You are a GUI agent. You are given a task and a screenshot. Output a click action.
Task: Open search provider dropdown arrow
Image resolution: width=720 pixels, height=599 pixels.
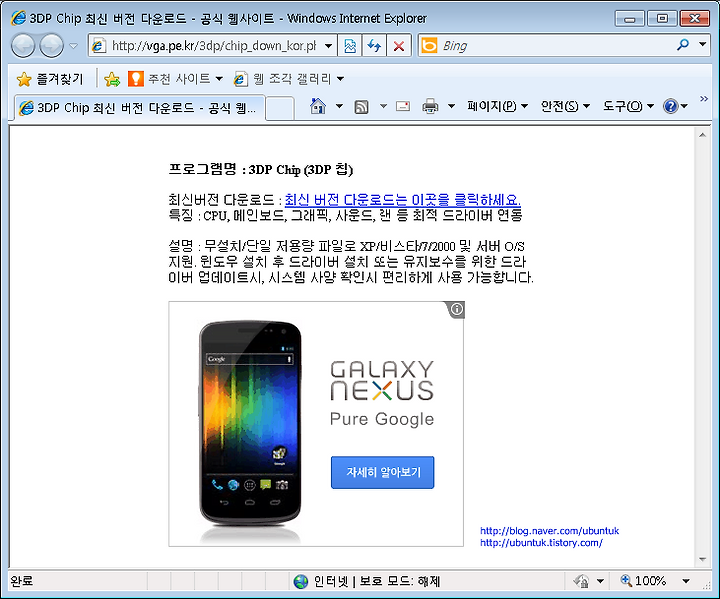(x=703, y=45)
